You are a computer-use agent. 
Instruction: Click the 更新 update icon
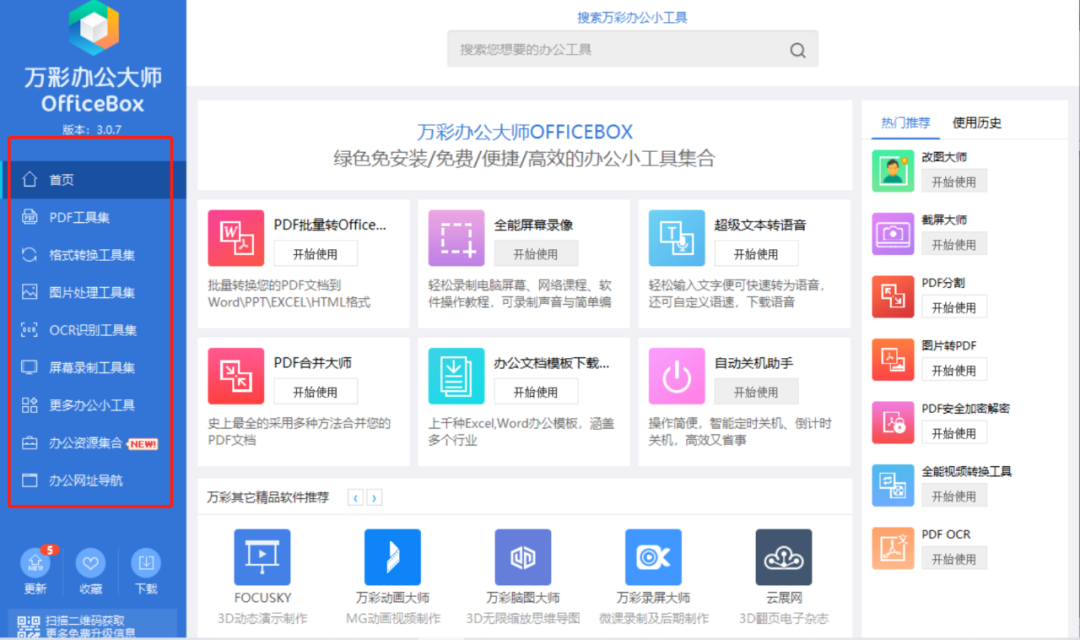(35, 564)
